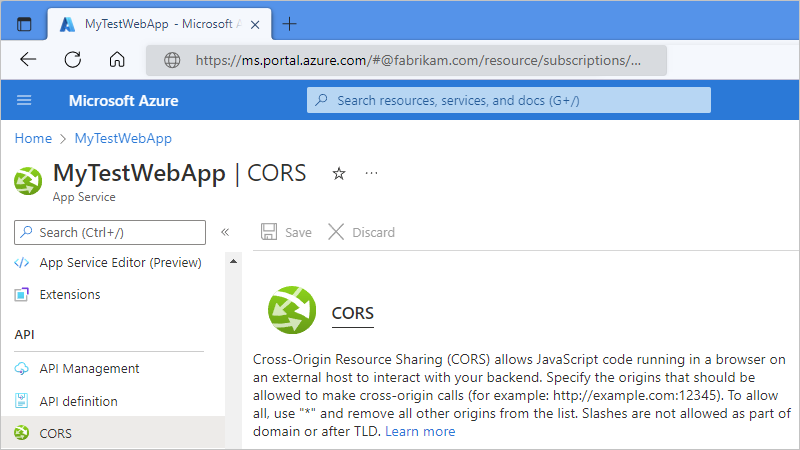This screenshot has height=450, width=800.
Task: Click the MyTestWebApp breadcrumb link
Action: 123,138
